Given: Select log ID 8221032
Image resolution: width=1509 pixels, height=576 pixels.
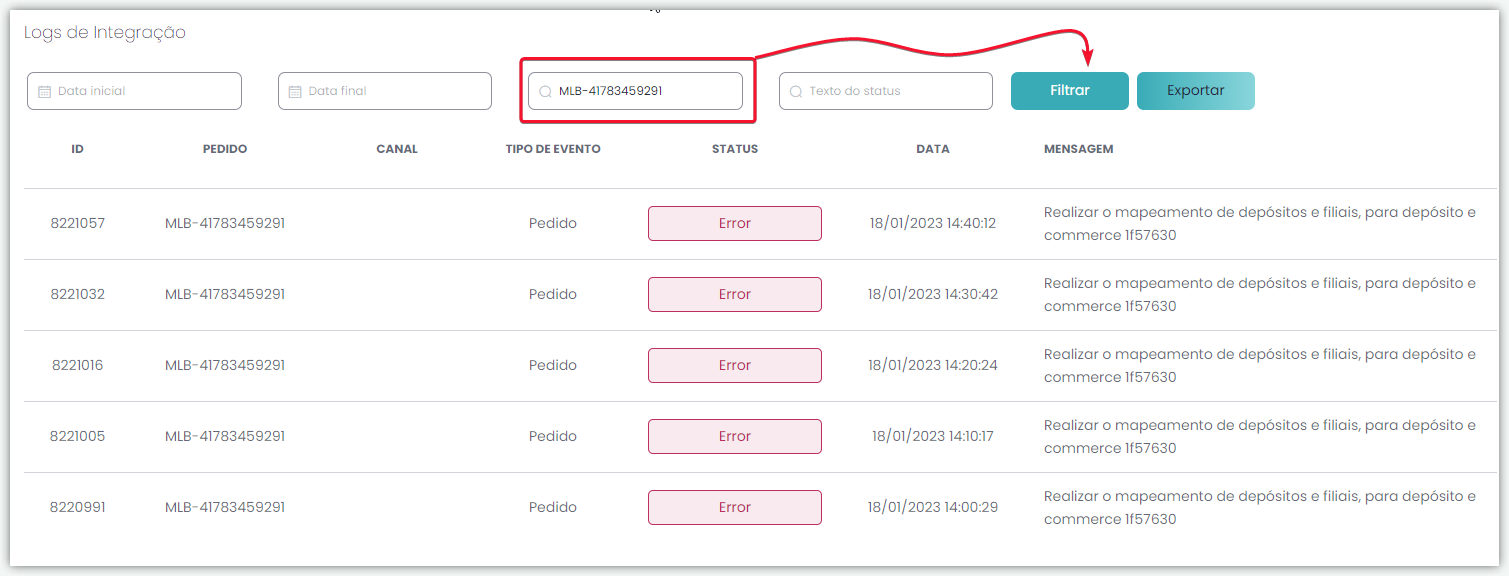Looking at the screenshot, I should pos(78,294).
